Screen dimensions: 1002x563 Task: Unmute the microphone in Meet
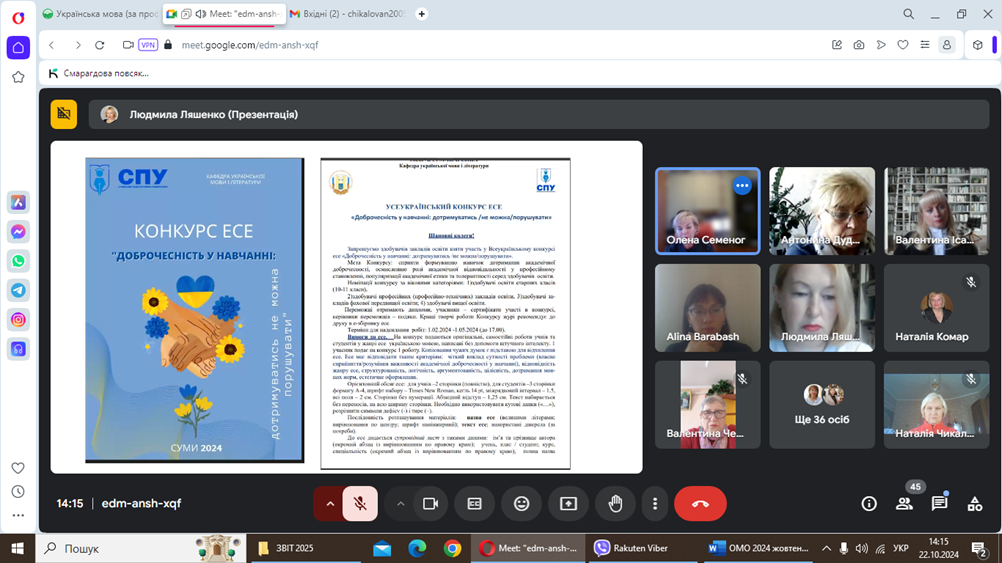click(x=360, y=504)
